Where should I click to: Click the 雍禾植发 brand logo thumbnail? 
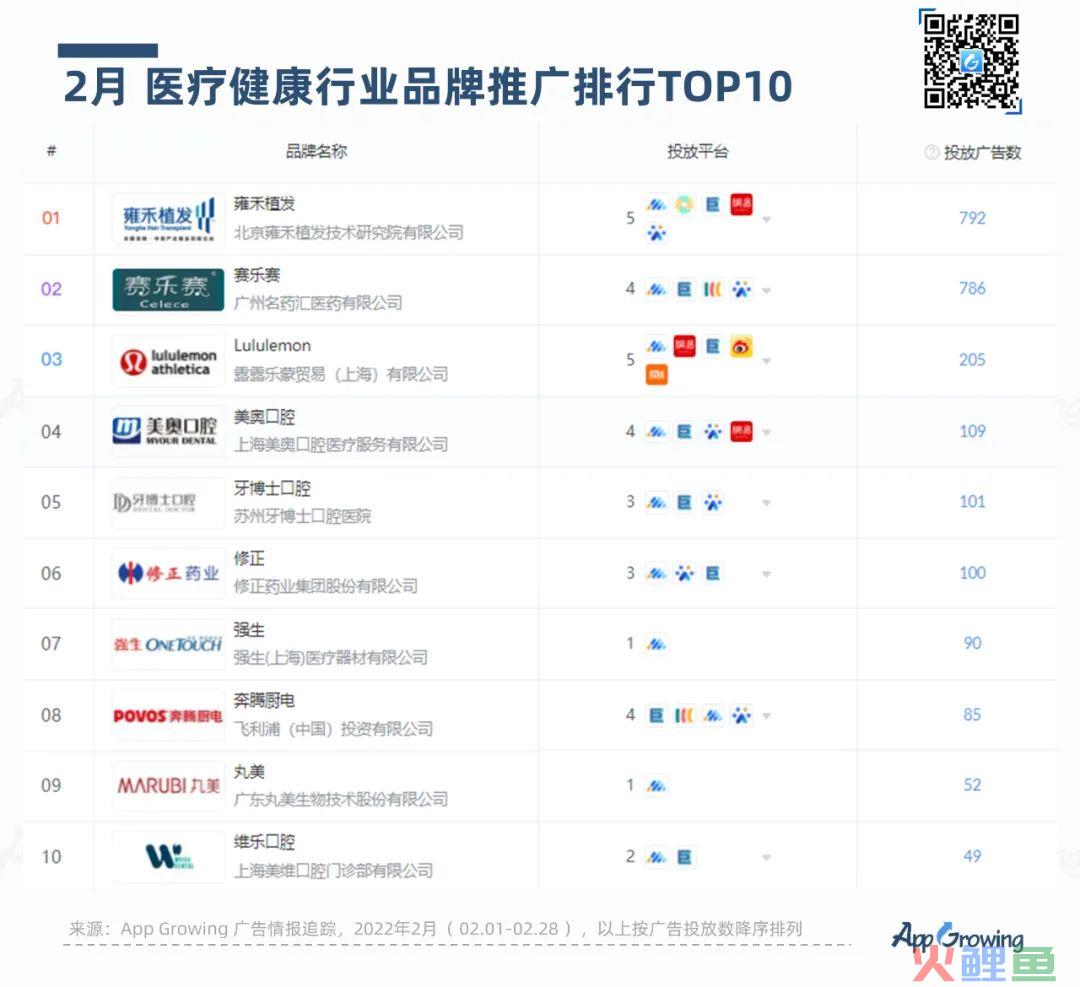point(168,218)
